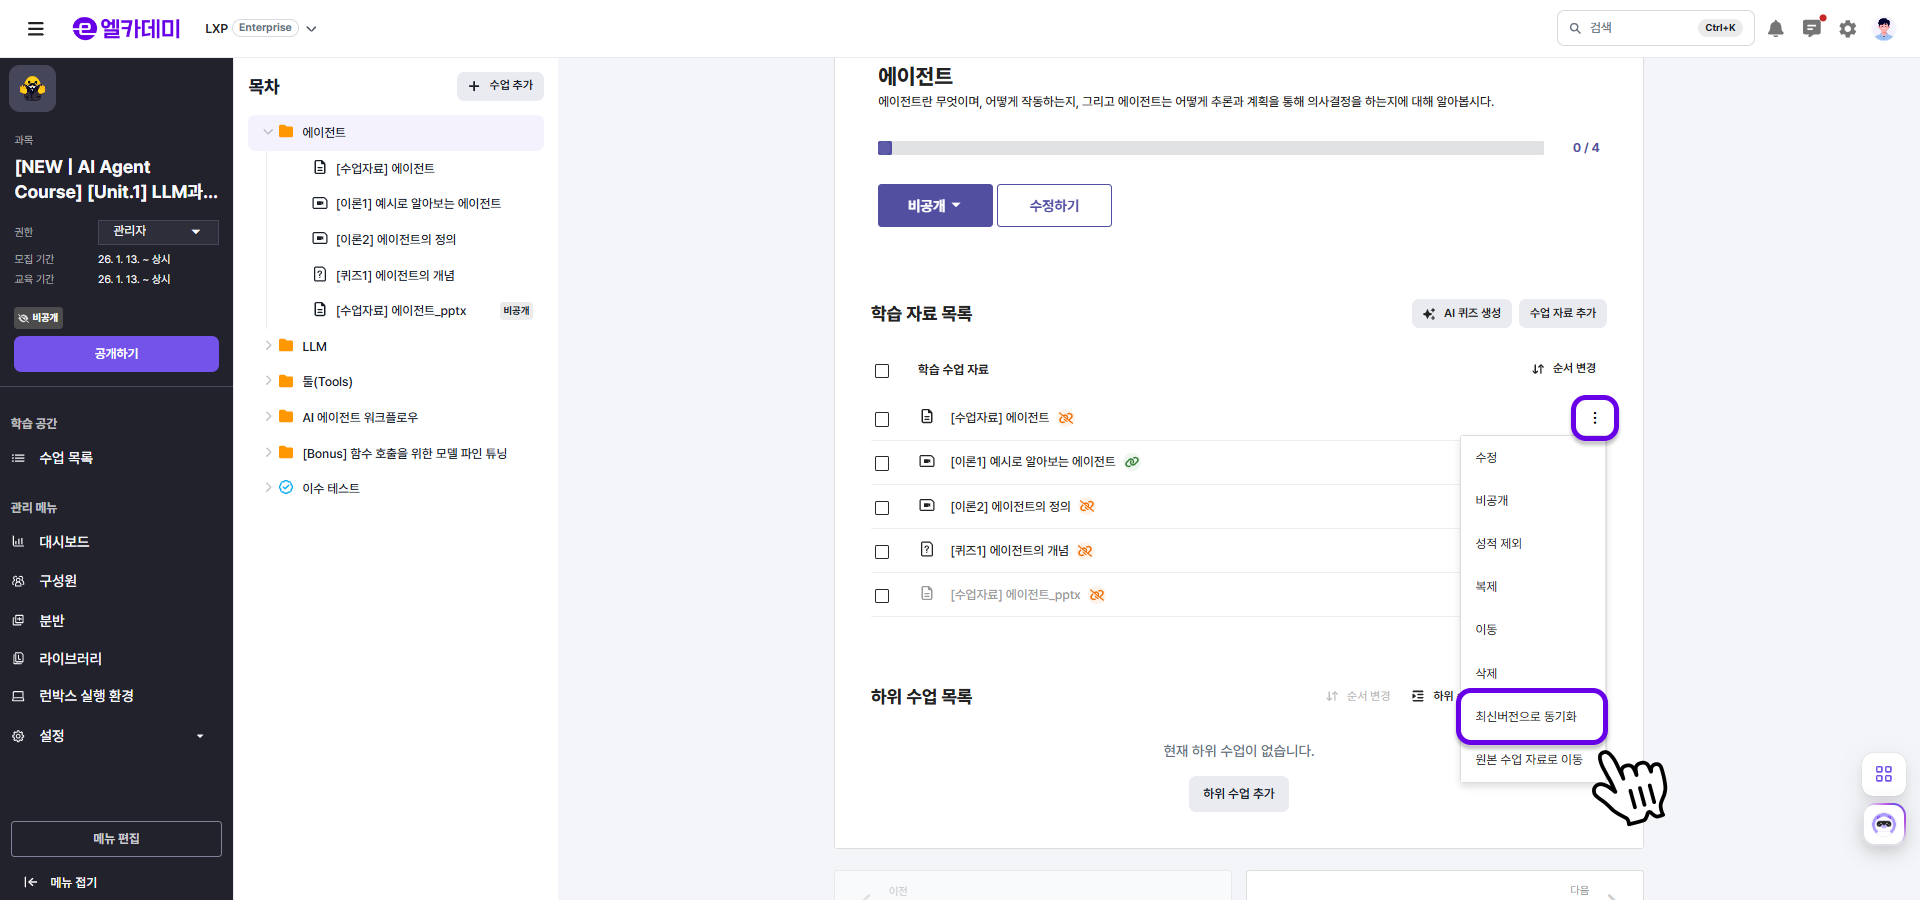Expand the LLM folder in 목차

pyautogui.click(x=268, y=346)
